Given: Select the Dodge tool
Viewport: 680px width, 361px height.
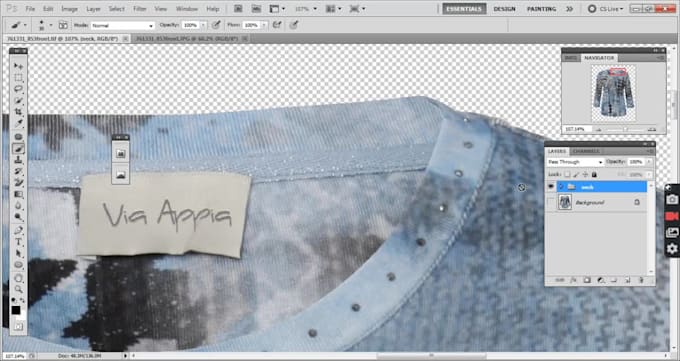Looking at the screenshot, I should [x=18, y=217].
